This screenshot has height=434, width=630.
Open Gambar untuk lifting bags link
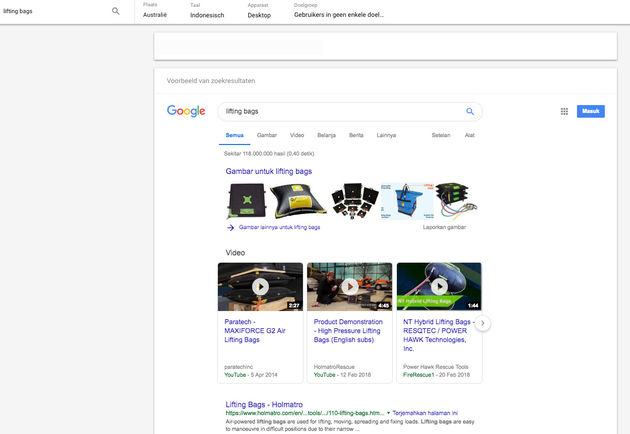268,171
